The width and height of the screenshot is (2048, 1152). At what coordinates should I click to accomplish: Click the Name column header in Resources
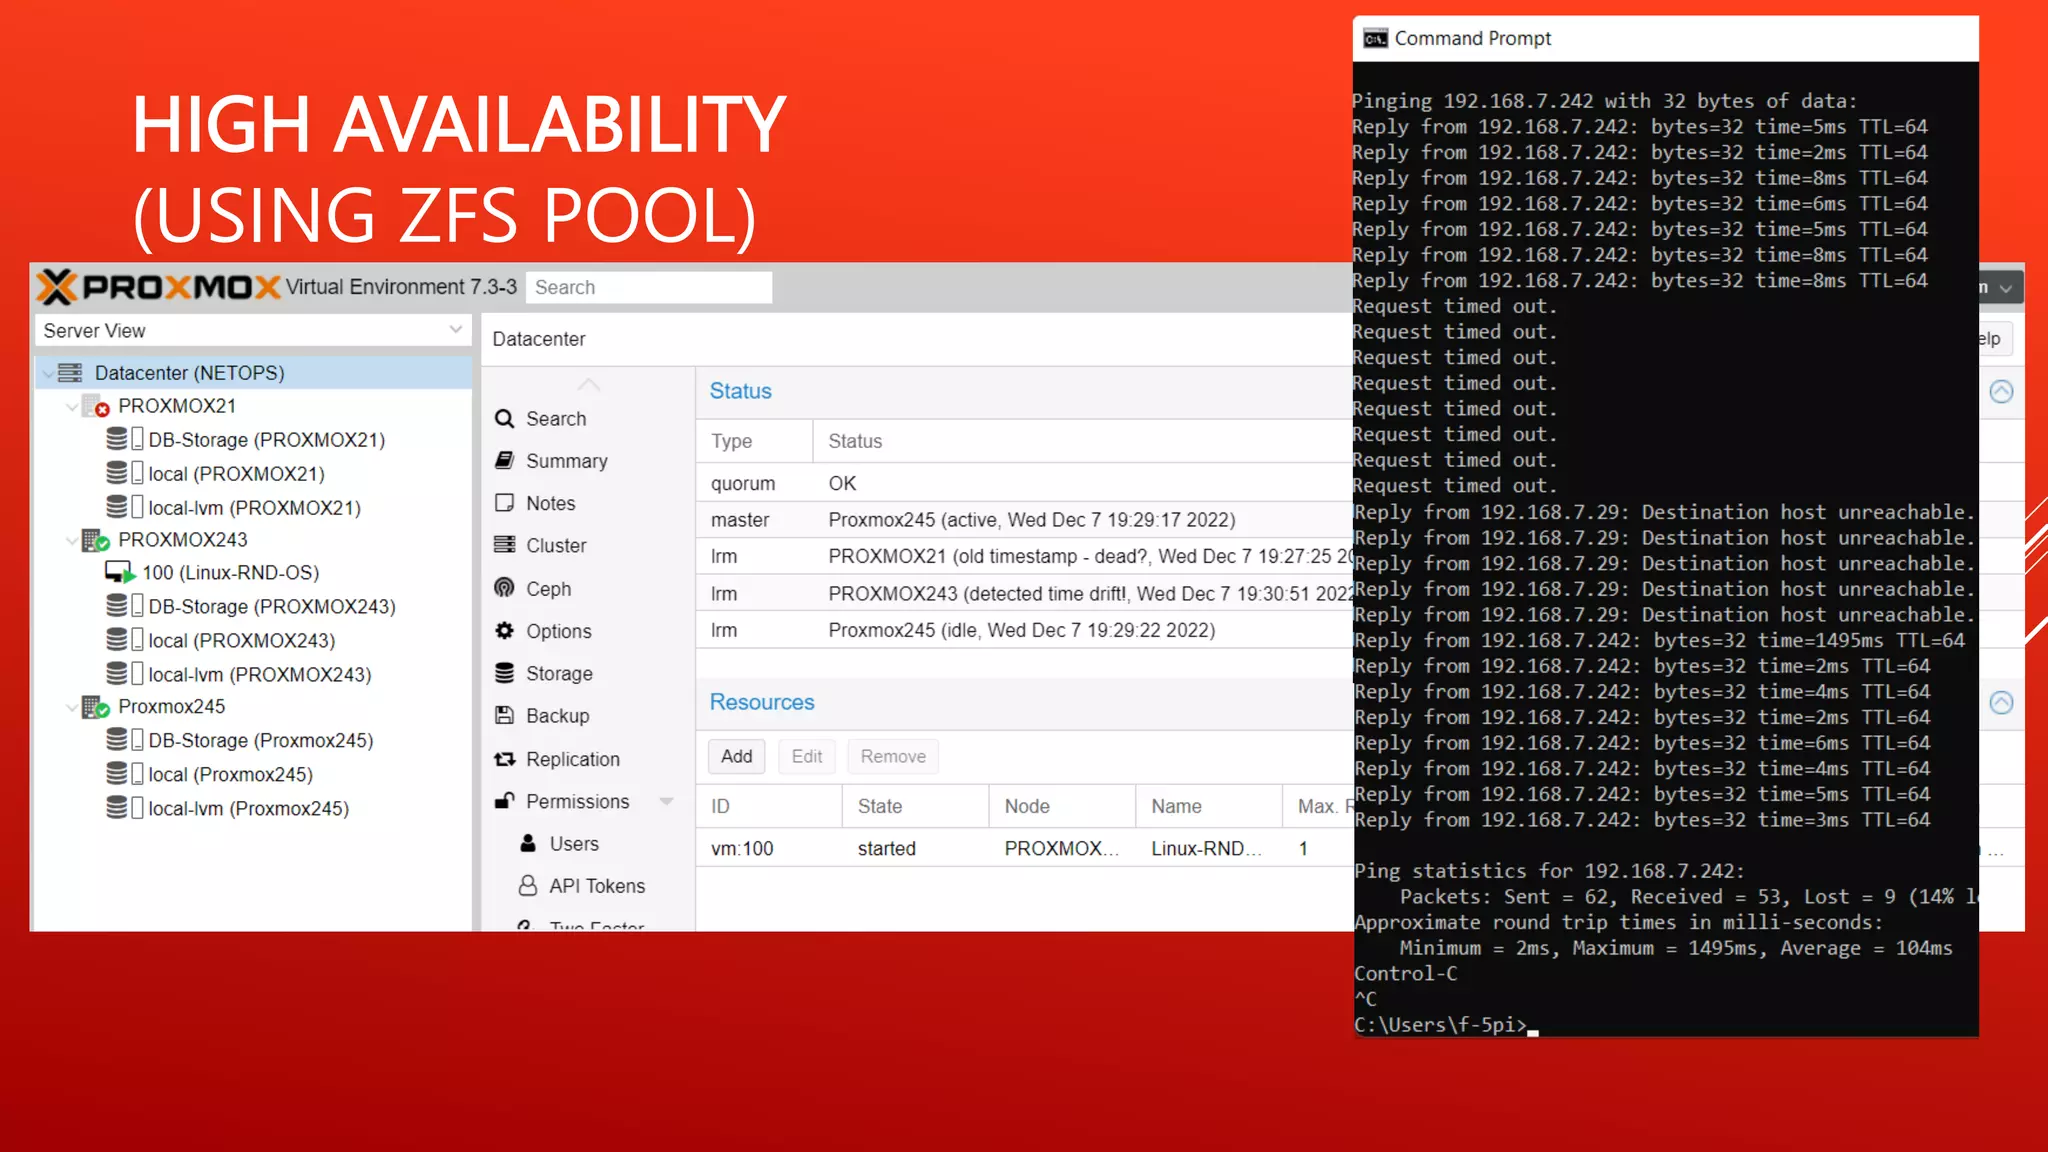click(1209, 806)
